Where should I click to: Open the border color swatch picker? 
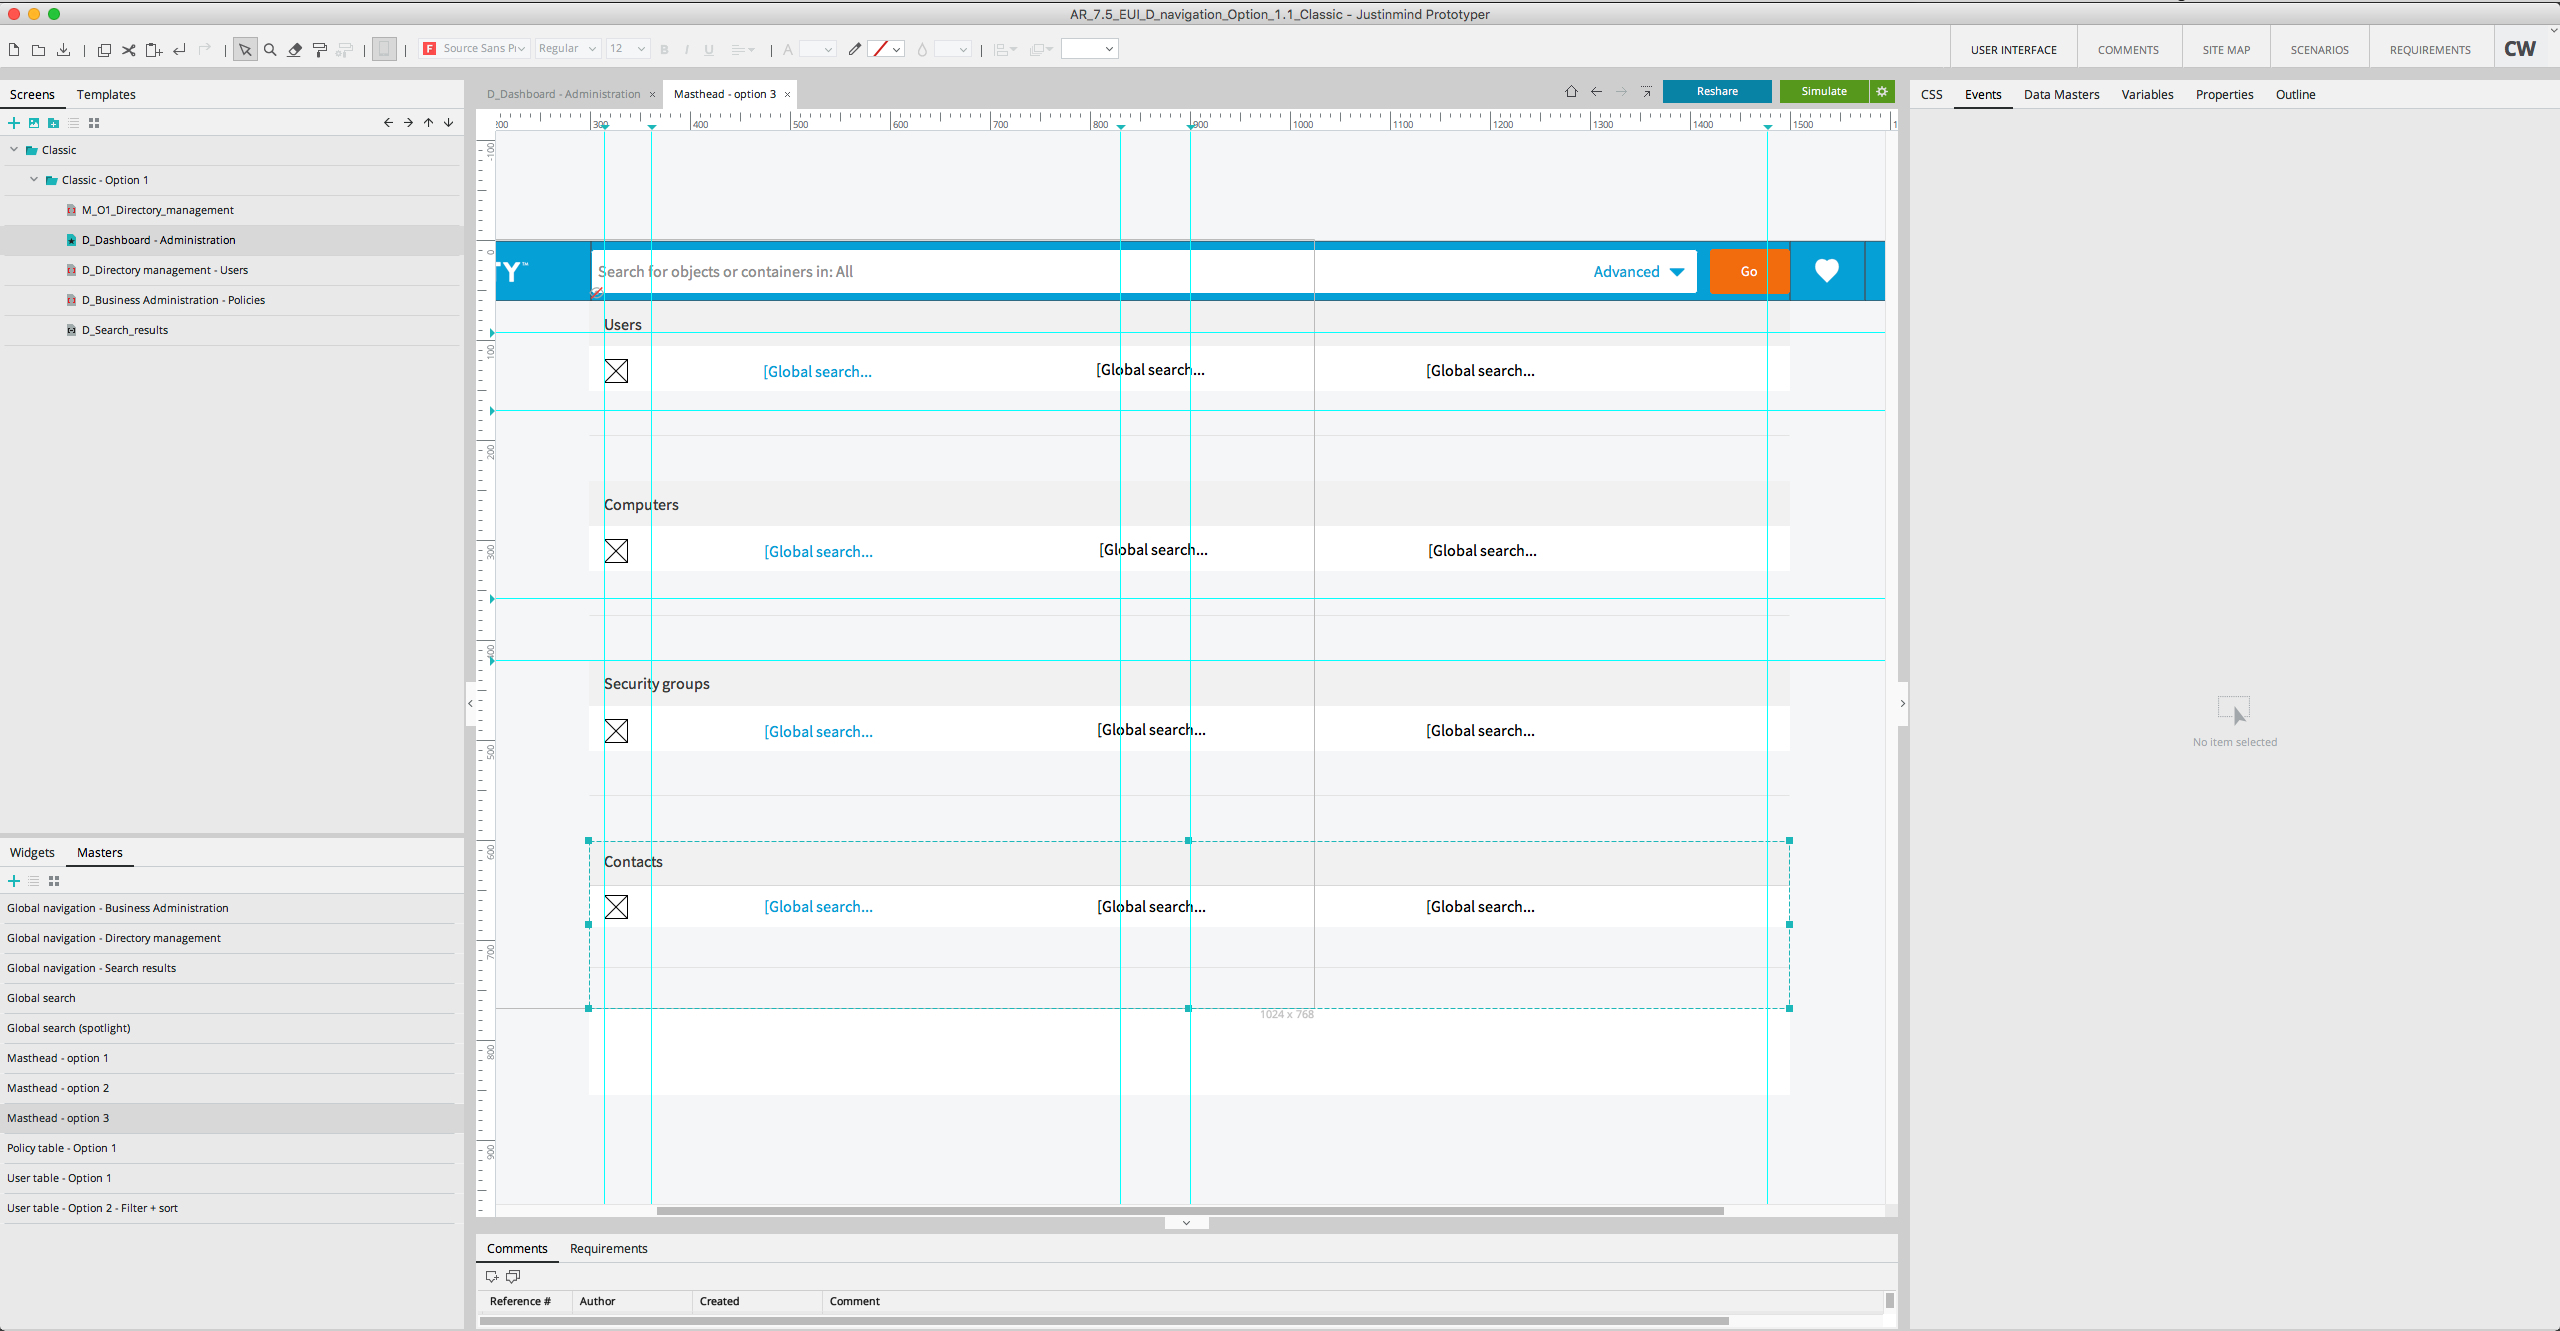[x=886, y=49]
